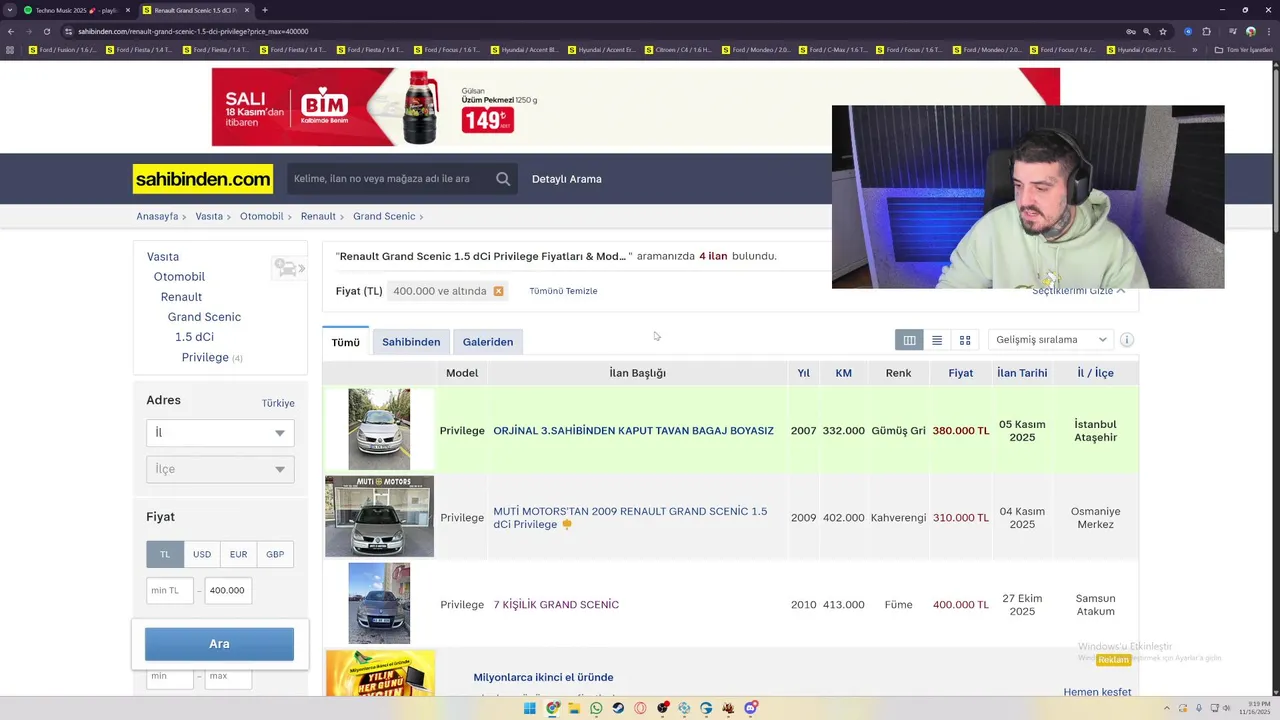Click the sahibinden.com logo
Image resolution: width=1280 pixels, height=720 pixels.
coord(203,179)
